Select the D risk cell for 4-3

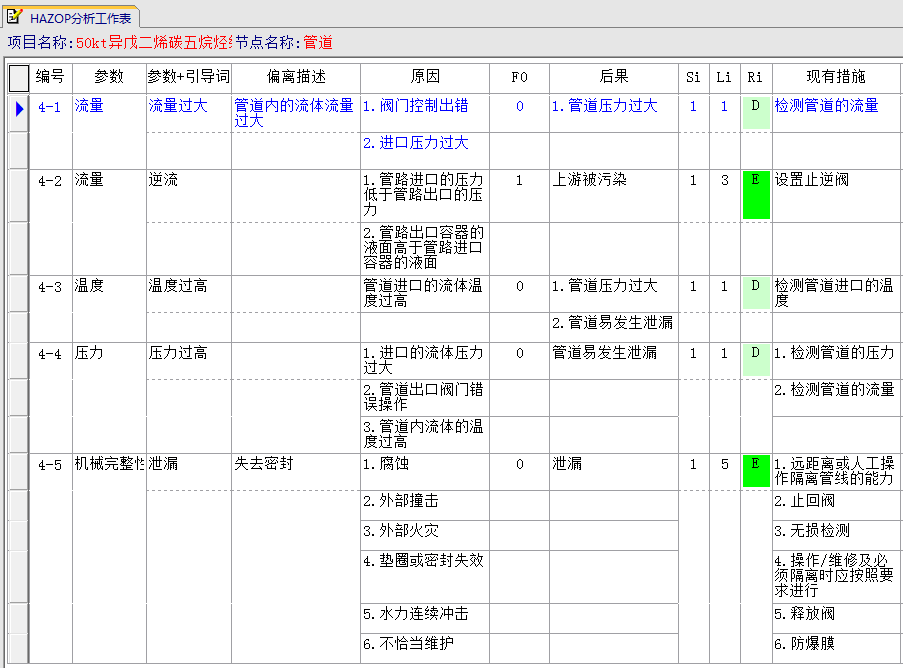tap(756, 294)
